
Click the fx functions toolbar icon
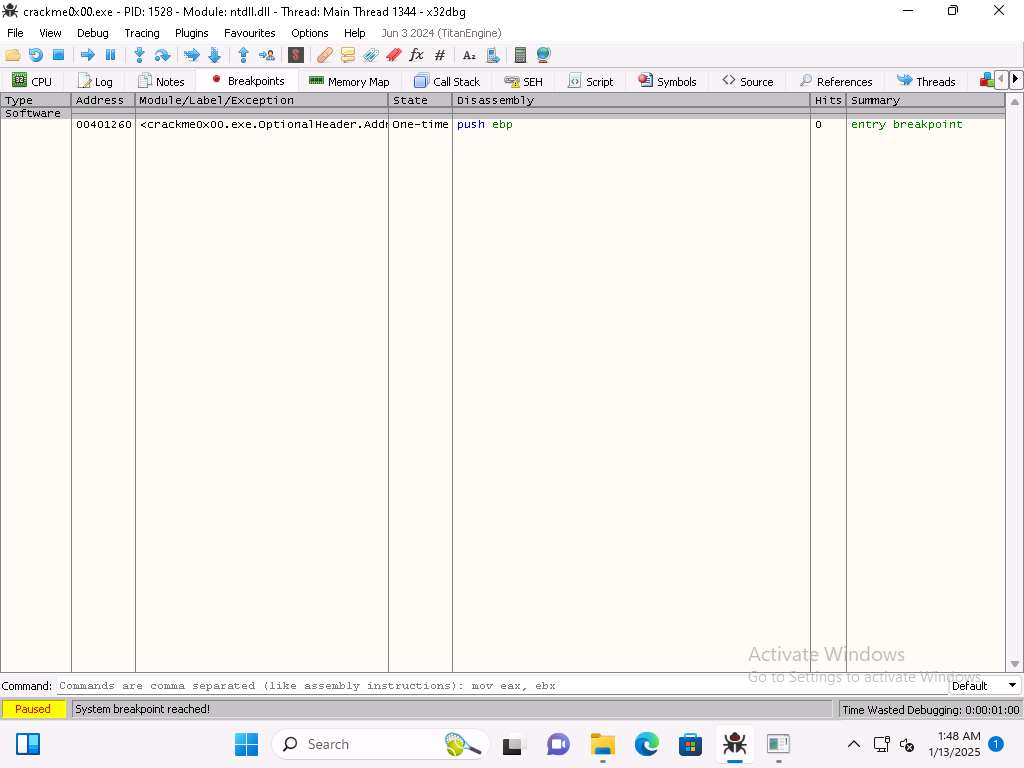point(417,55)
